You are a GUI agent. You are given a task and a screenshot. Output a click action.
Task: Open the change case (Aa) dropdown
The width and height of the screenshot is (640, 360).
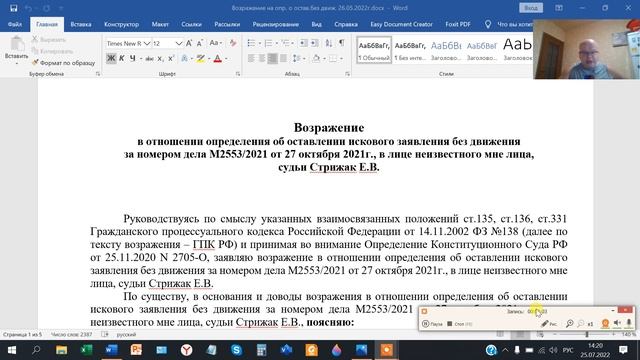(x=215, y=43)
